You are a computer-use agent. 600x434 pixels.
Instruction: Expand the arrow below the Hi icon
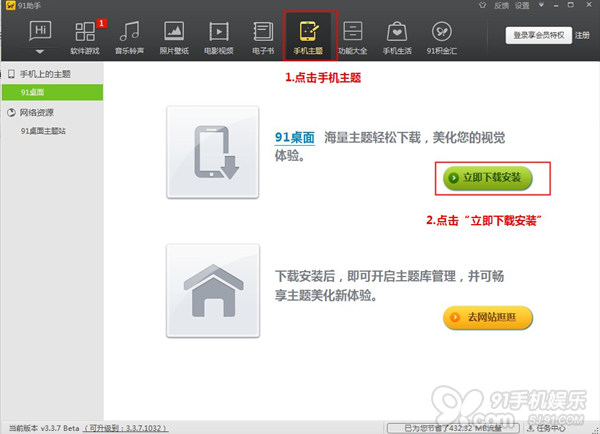(40, 51)
